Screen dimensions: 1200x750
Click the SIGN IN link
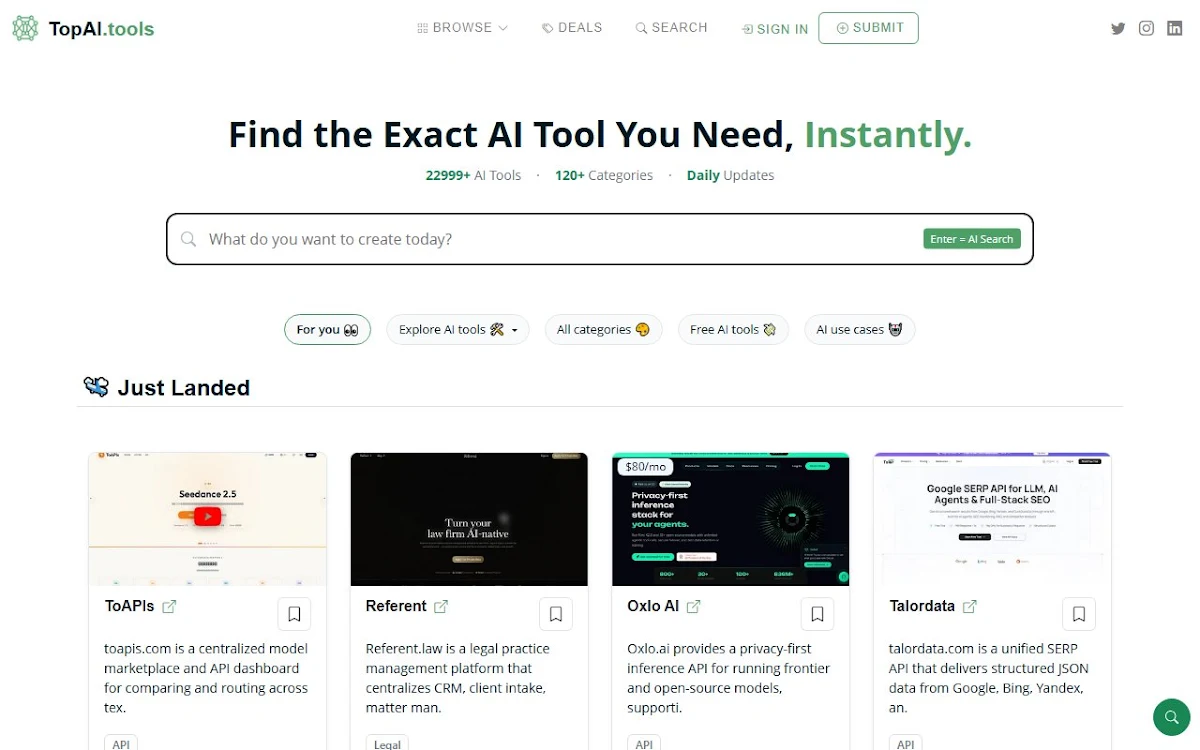[x=775, y=29]
